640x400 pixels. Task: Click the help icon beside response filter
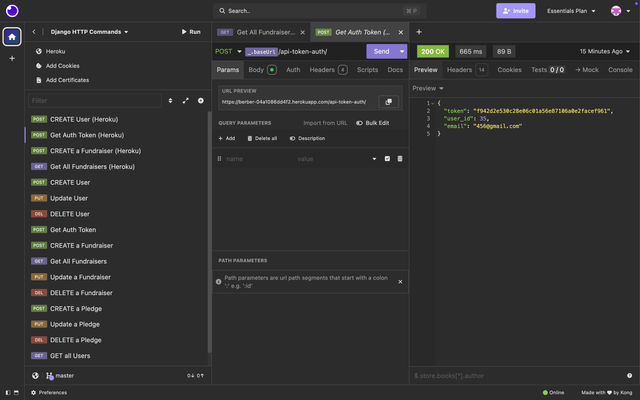[629, 376]
